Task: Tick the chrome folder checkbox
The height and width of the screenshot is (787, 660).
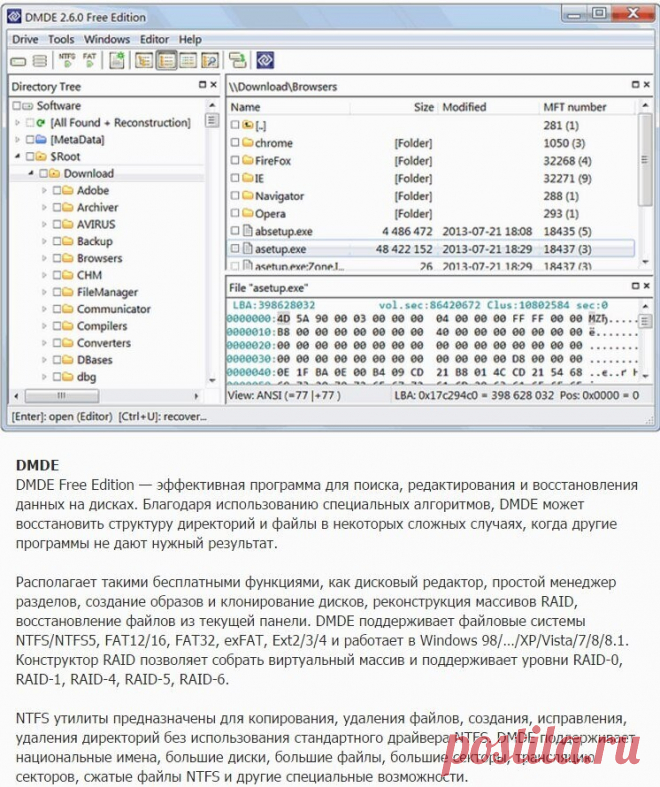Action: (235, 143)
